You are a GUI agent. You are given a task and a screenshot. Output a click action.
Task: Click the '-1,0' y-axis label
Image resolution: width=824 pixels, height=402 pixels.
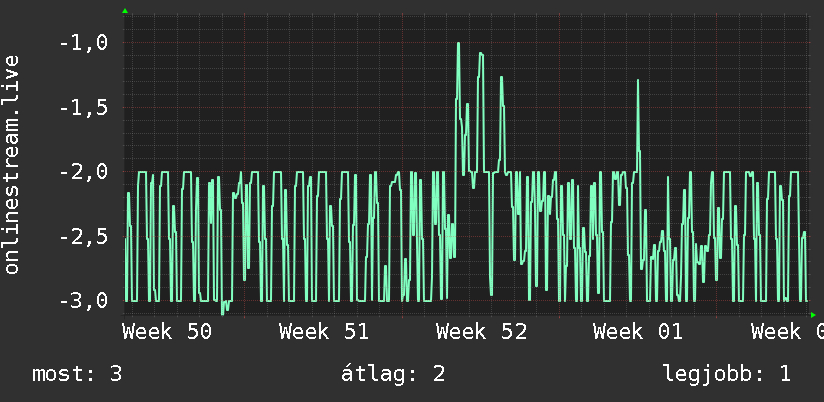point(84,43)
